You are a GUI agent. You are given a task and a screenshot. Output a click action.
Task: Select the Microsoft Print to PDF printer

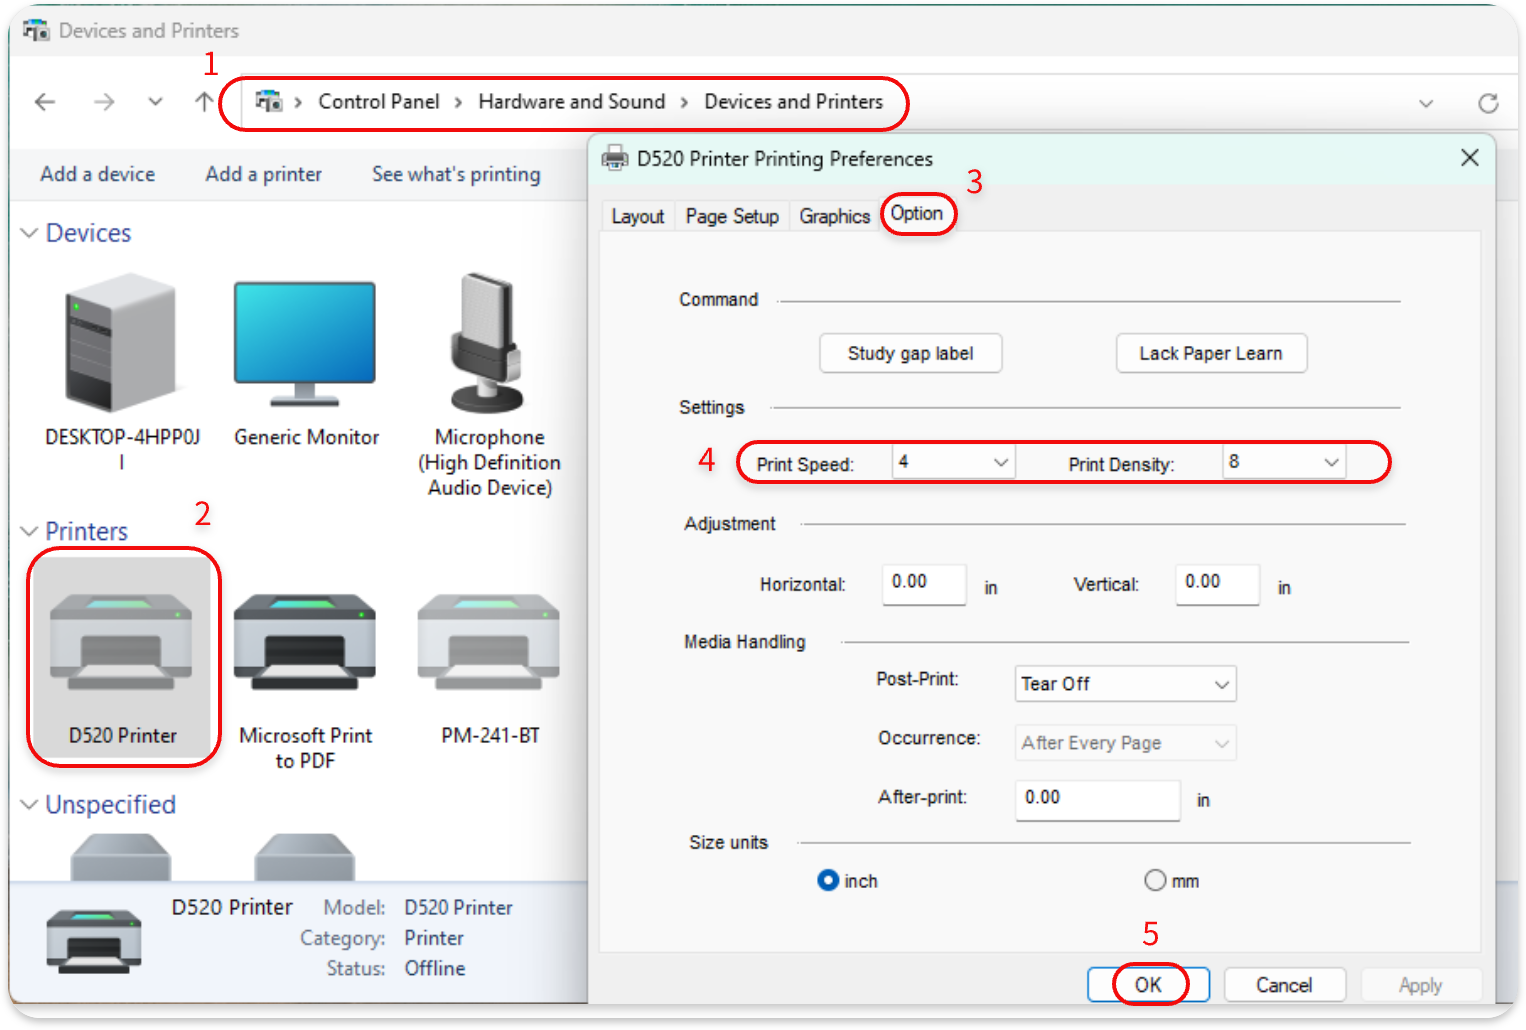305,640
